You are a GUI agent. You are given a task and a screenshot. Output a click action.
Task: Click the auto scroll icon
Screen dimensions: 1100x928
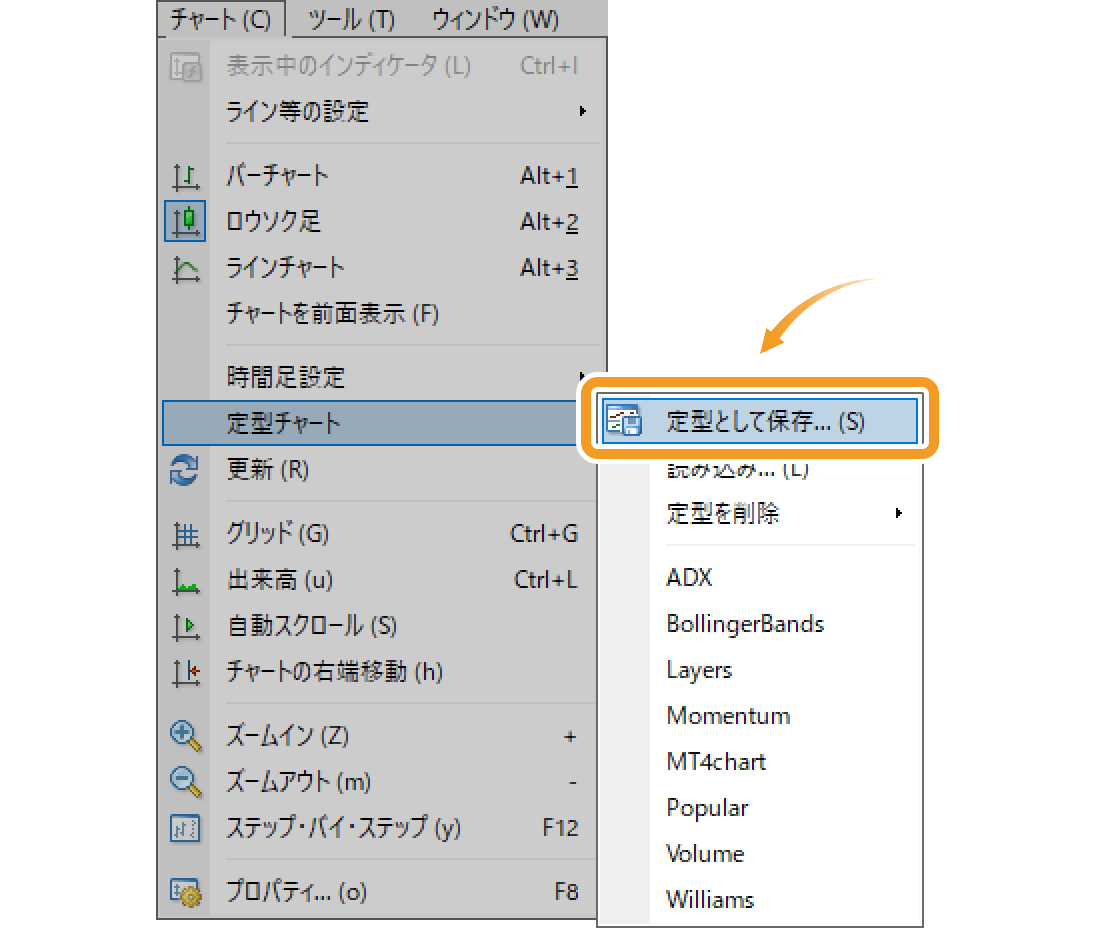(185, 627)
